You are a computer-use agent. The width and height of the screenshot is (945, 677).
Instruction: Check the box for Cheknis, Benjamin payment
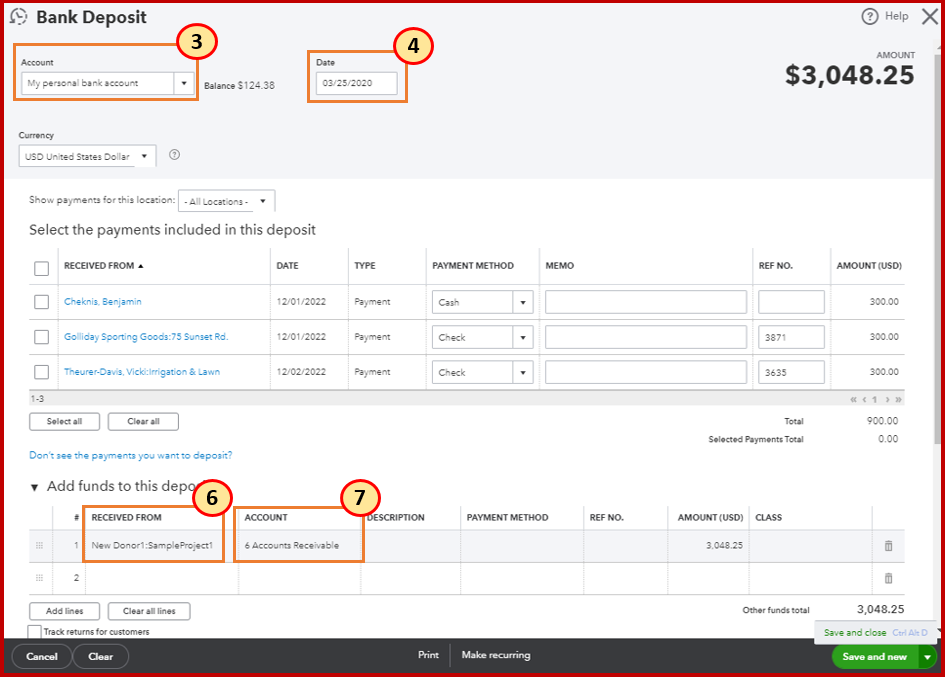[x=42, y=302]
